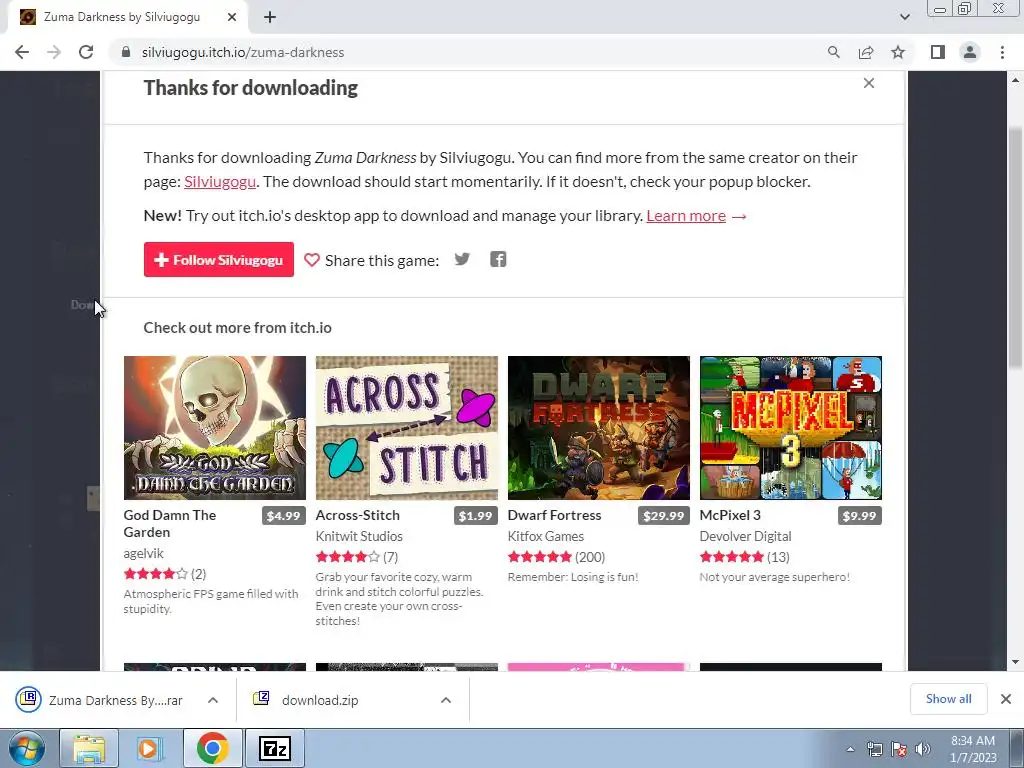Viewport: 1024px width, 768px height.
Task: Open the Dwarf Fortress game thumbnail
Action: (599, 428)
